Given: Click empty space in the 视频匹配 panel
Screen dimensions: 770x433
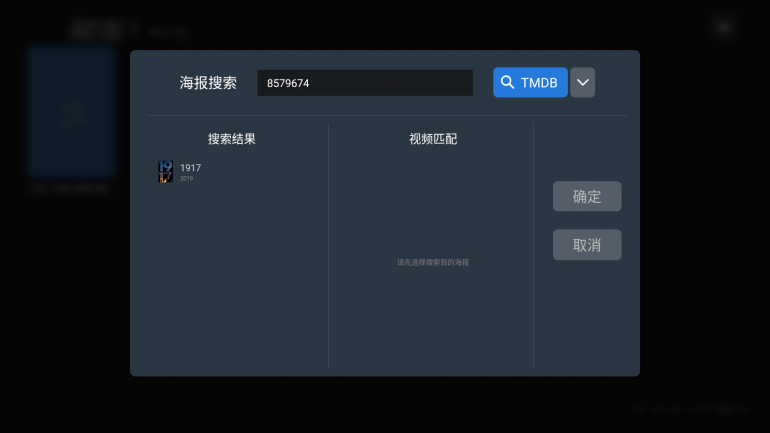Looking at the screenshot, I should tap(432, 320).
